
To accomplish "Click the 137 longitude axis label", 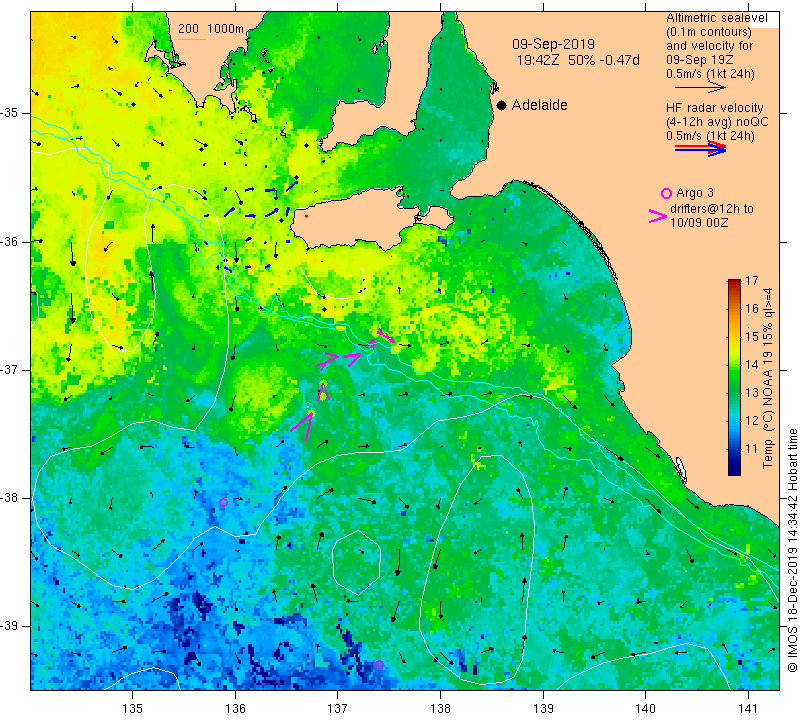I will pyautogui.click(x=337, y=708).
